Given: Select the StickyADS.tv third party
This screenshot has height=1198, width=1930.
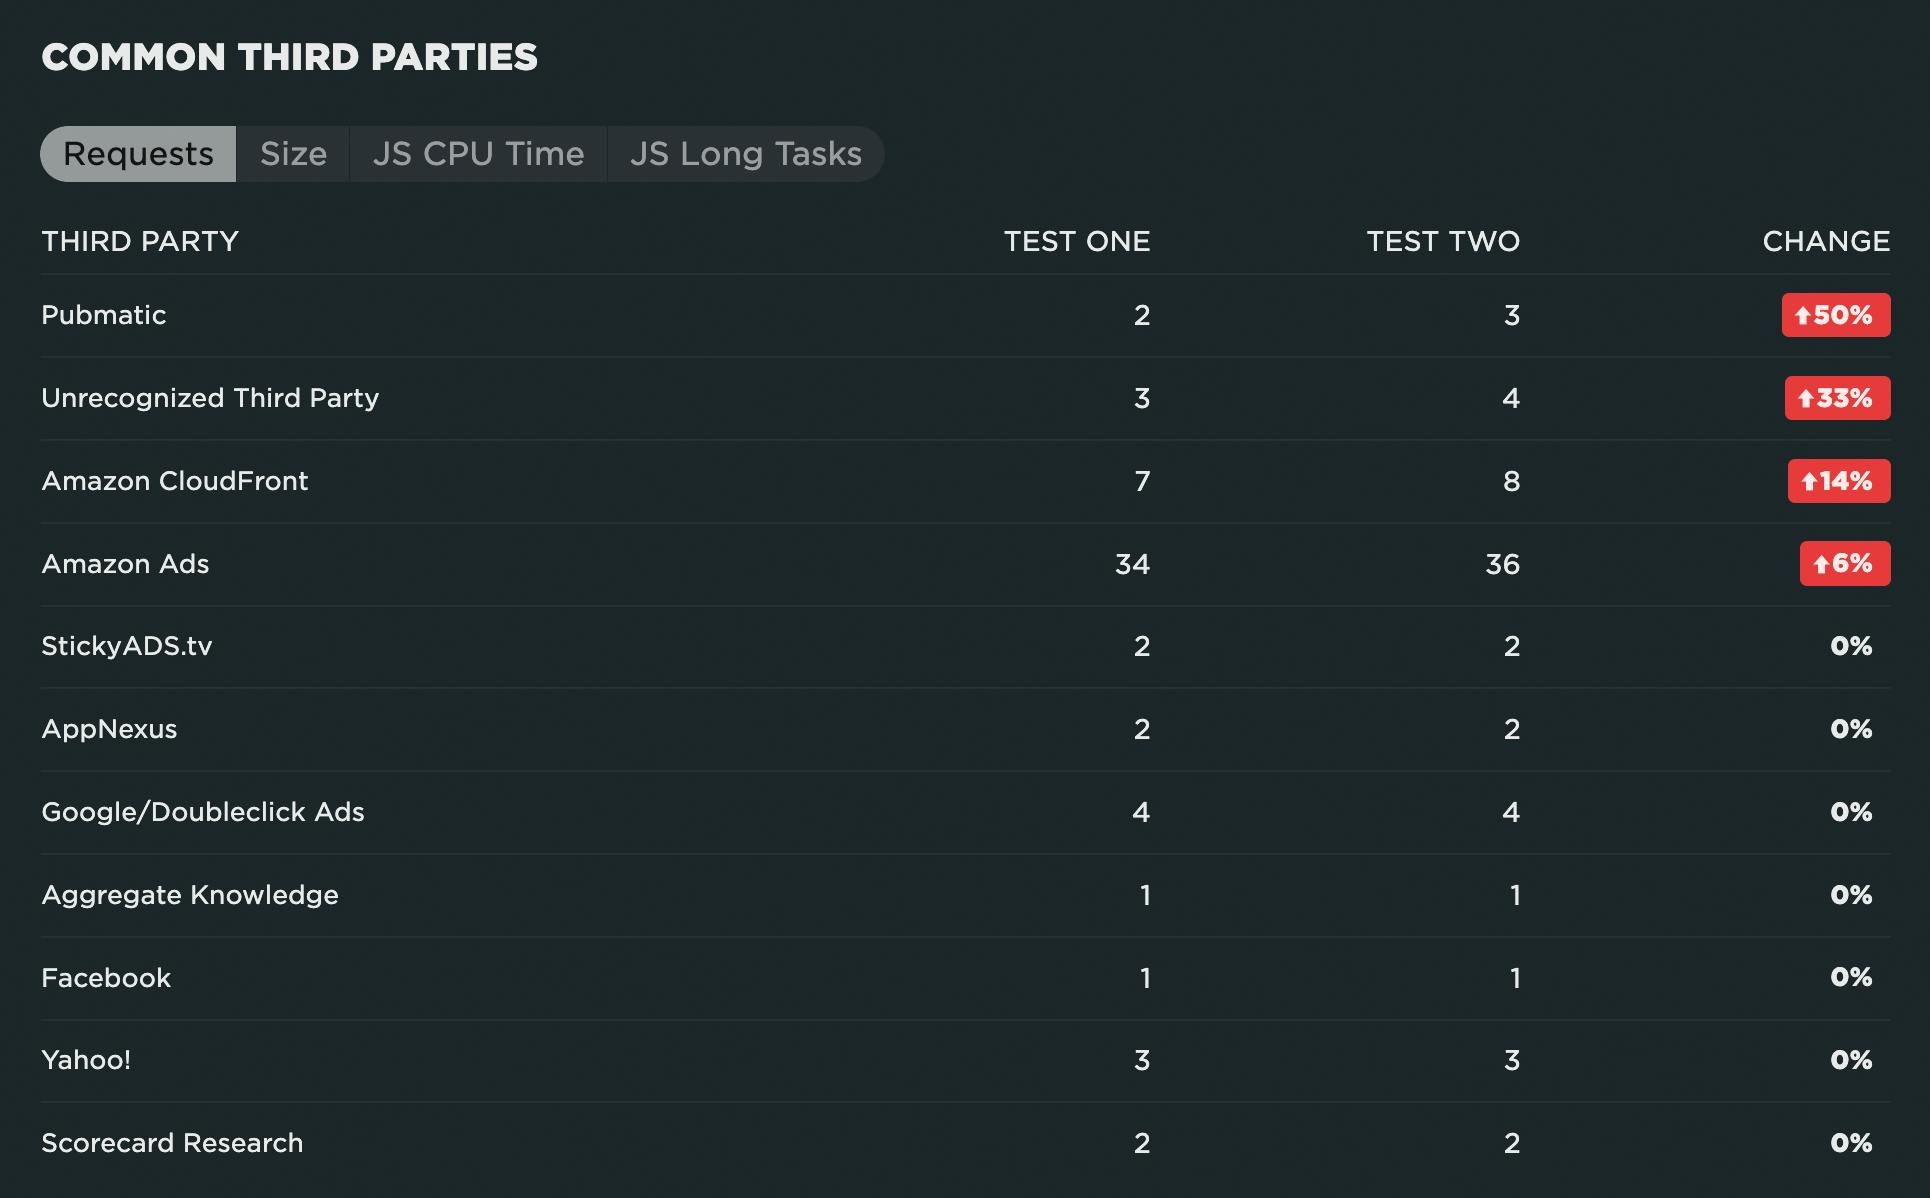Looking at the screenshot, I should click(127, 646).
